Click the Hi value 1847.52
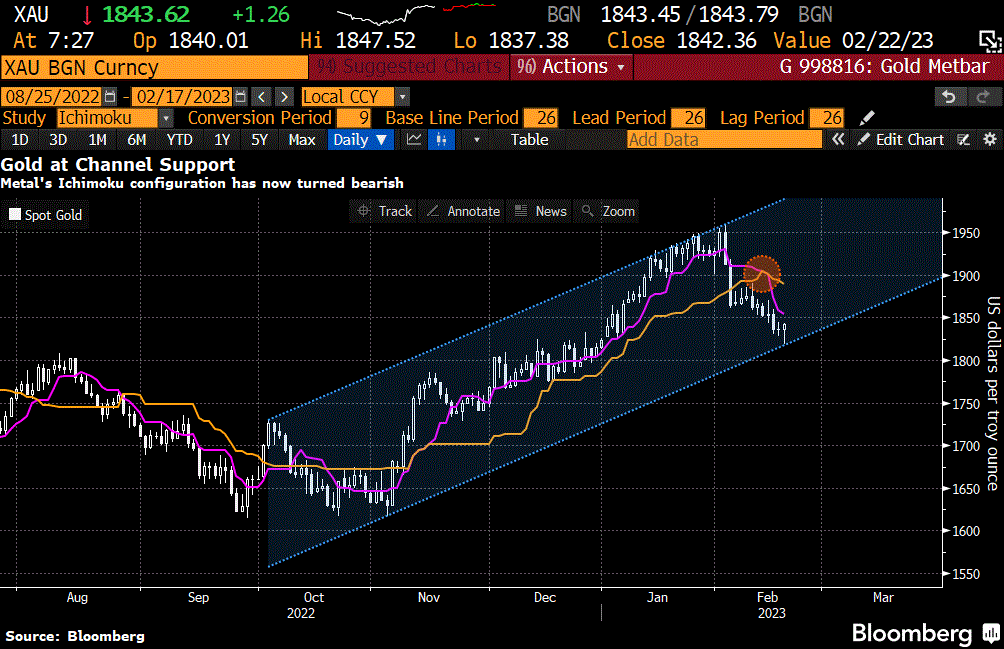This screenshot has height=649, width=1004. (x=375, y=41)
